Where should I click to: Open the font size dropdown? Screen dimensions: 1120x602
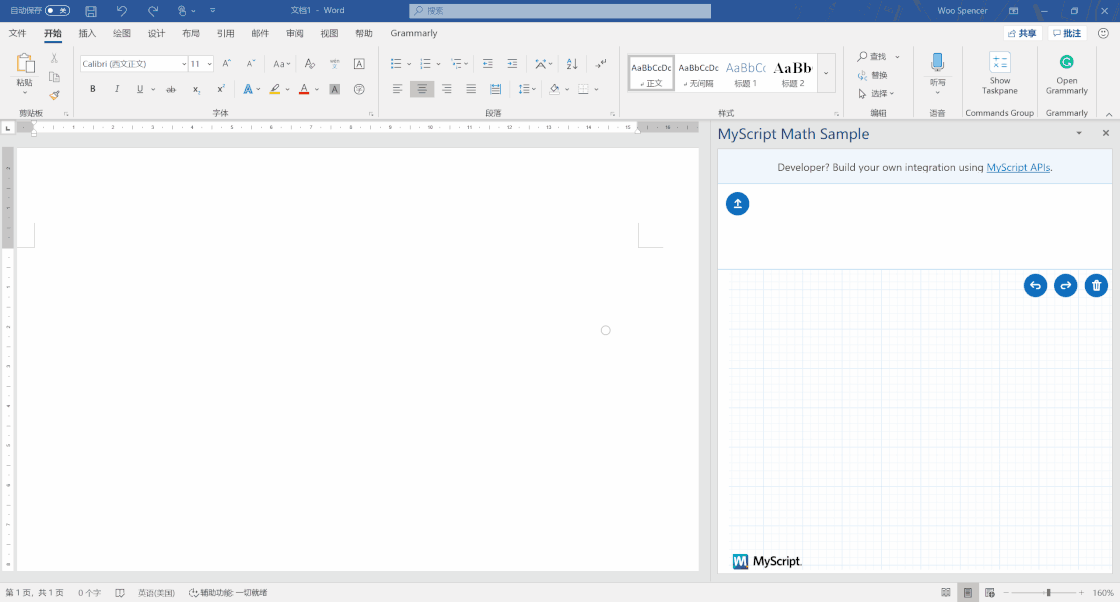pos(209,64)
